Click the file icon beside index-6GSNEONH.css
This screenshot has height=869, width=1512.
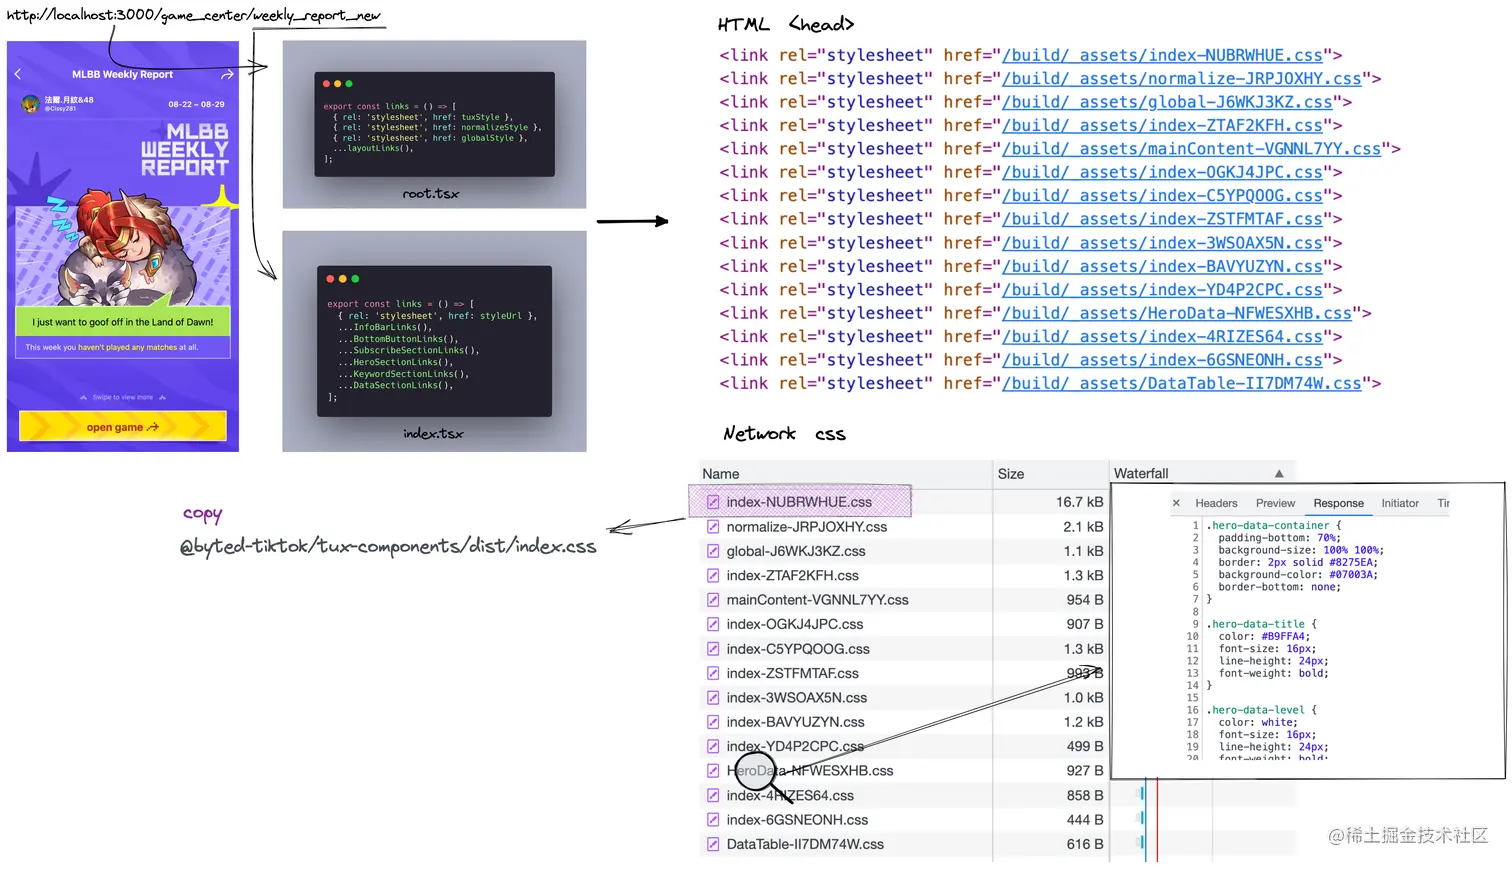point(713,820)
